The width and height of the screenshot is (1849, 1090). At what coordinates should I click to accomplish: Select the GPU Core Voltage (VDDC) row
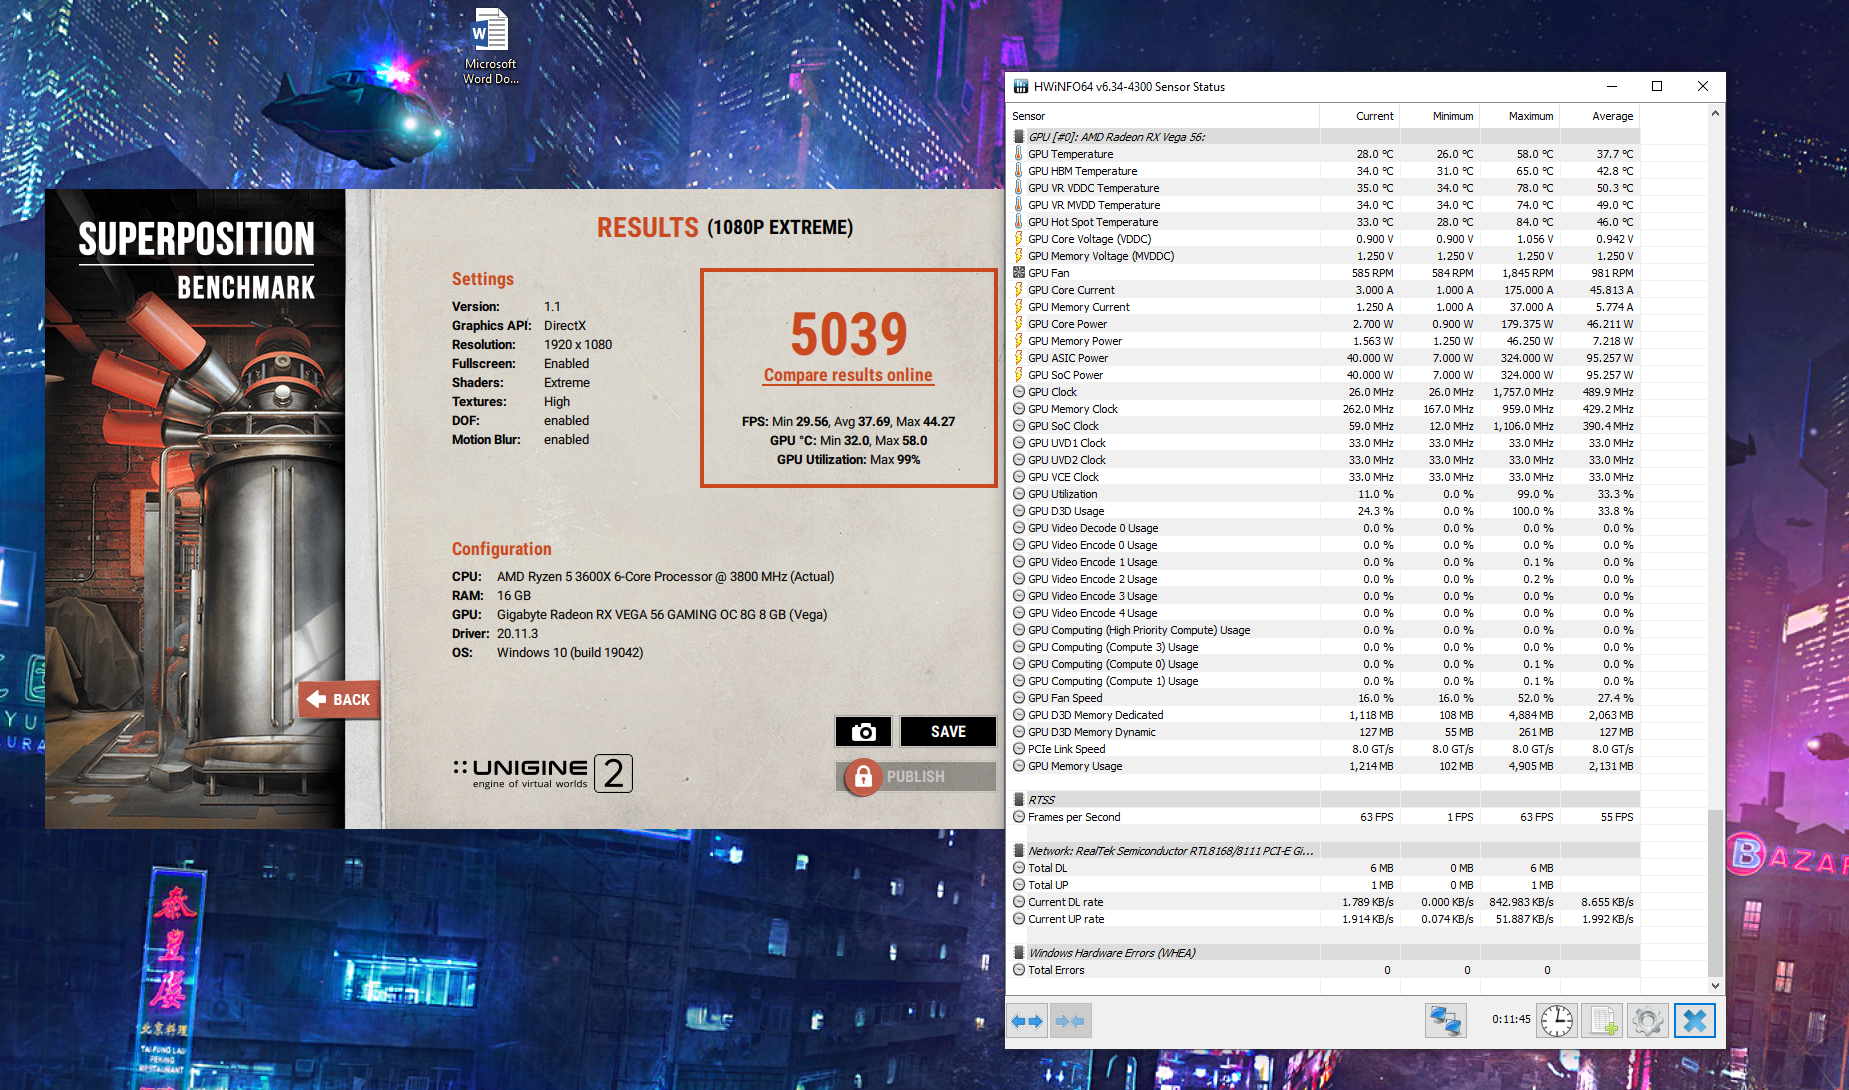click(1324, 239)
